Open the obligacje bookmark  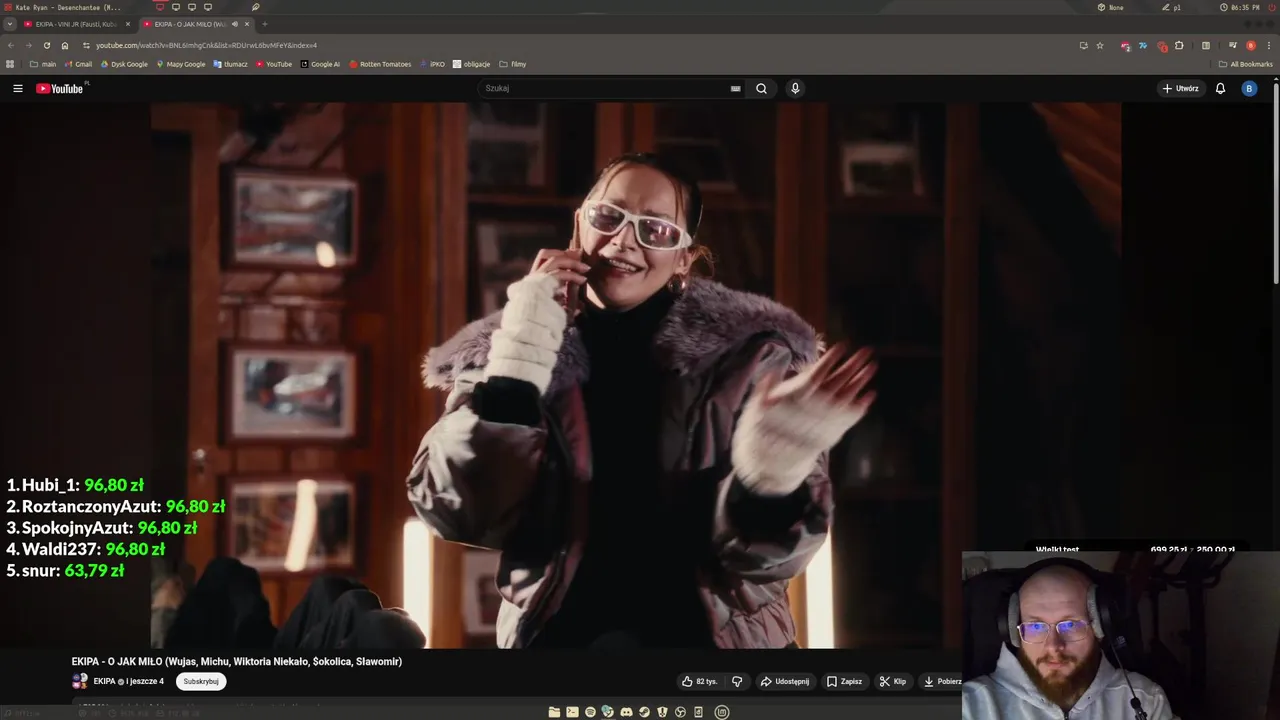click(x=471, y=64)
